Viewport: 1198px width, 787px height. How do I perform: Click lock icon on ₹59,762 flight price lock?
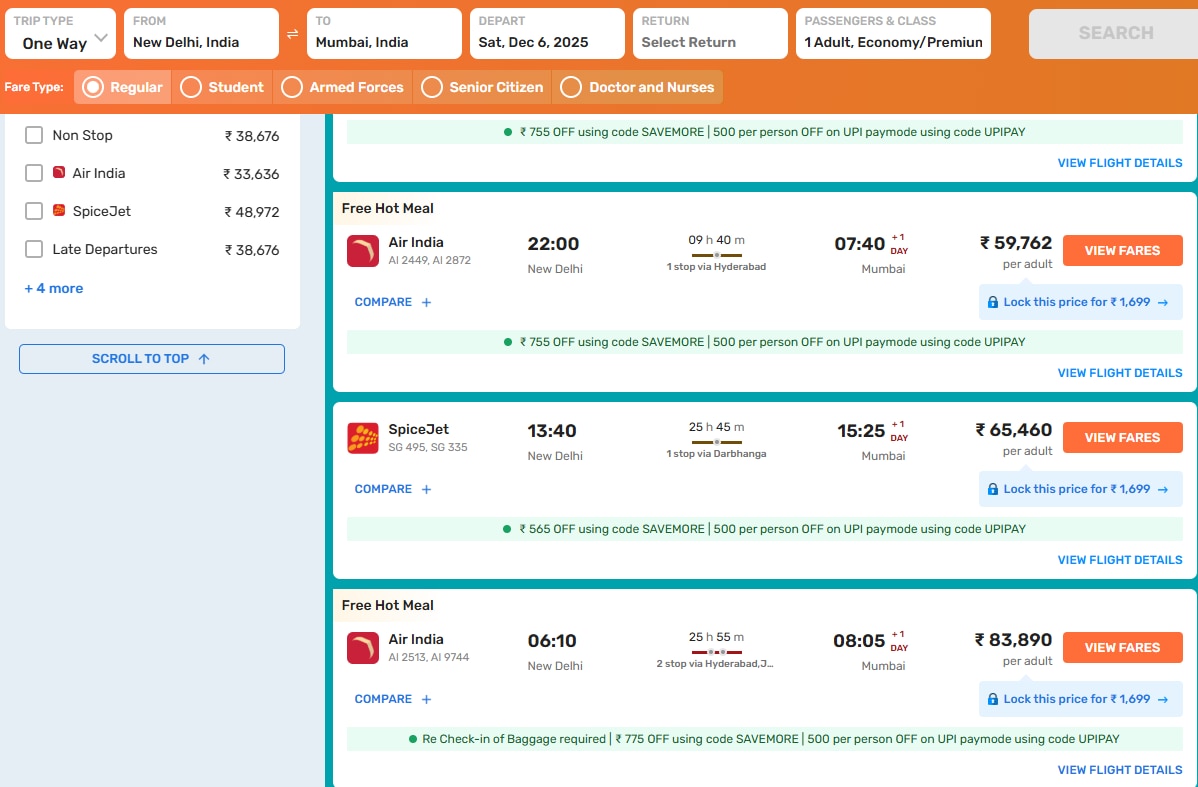click(x=992, y=302)
